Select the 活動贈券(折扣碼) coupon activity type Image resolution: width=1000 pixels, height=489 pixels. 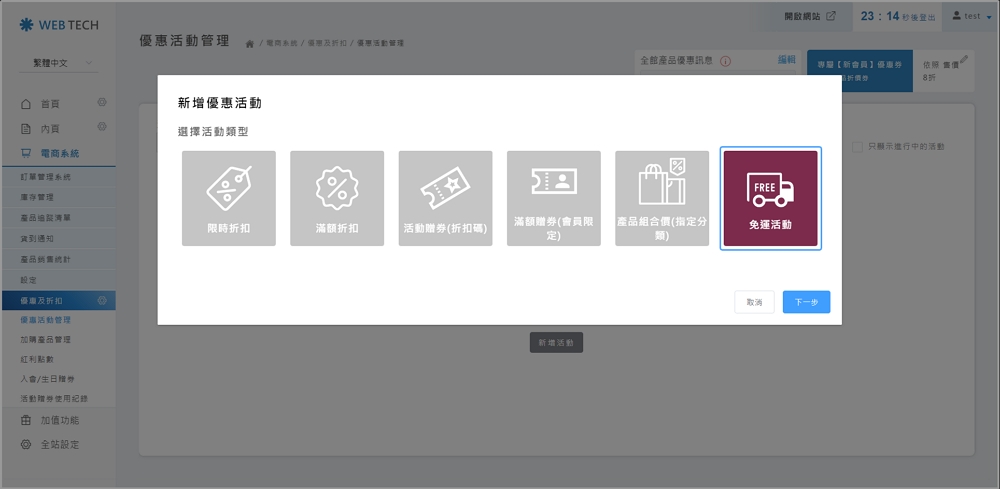point(445,198)
